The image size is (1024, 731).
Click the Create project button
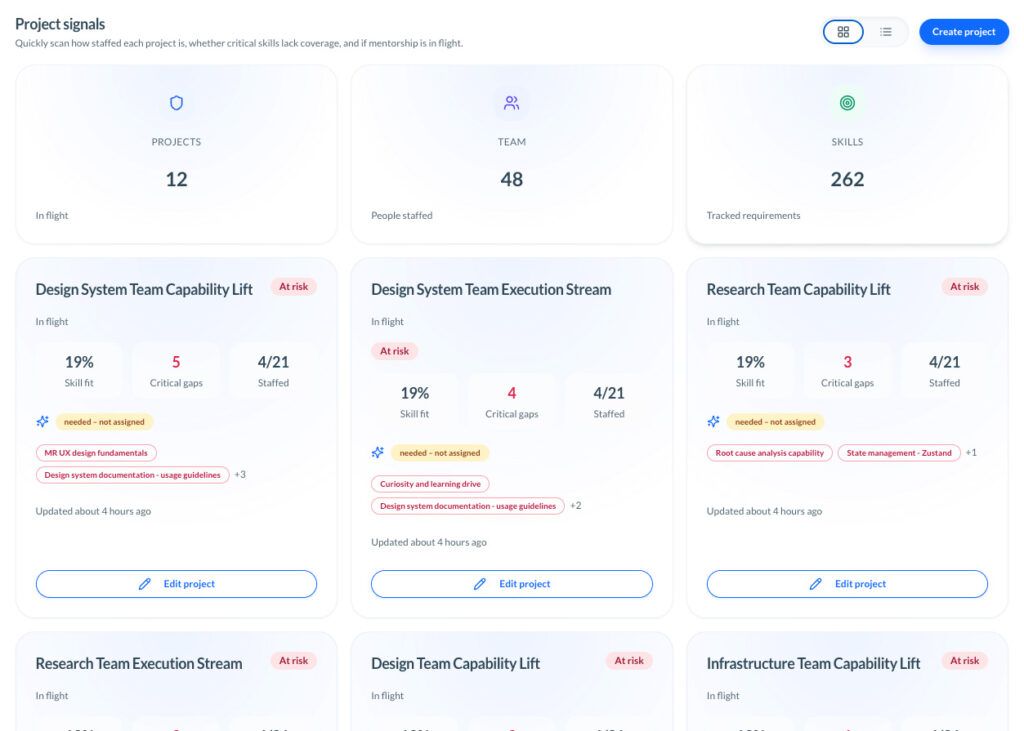pyautogui.click(x=963, y=31)
